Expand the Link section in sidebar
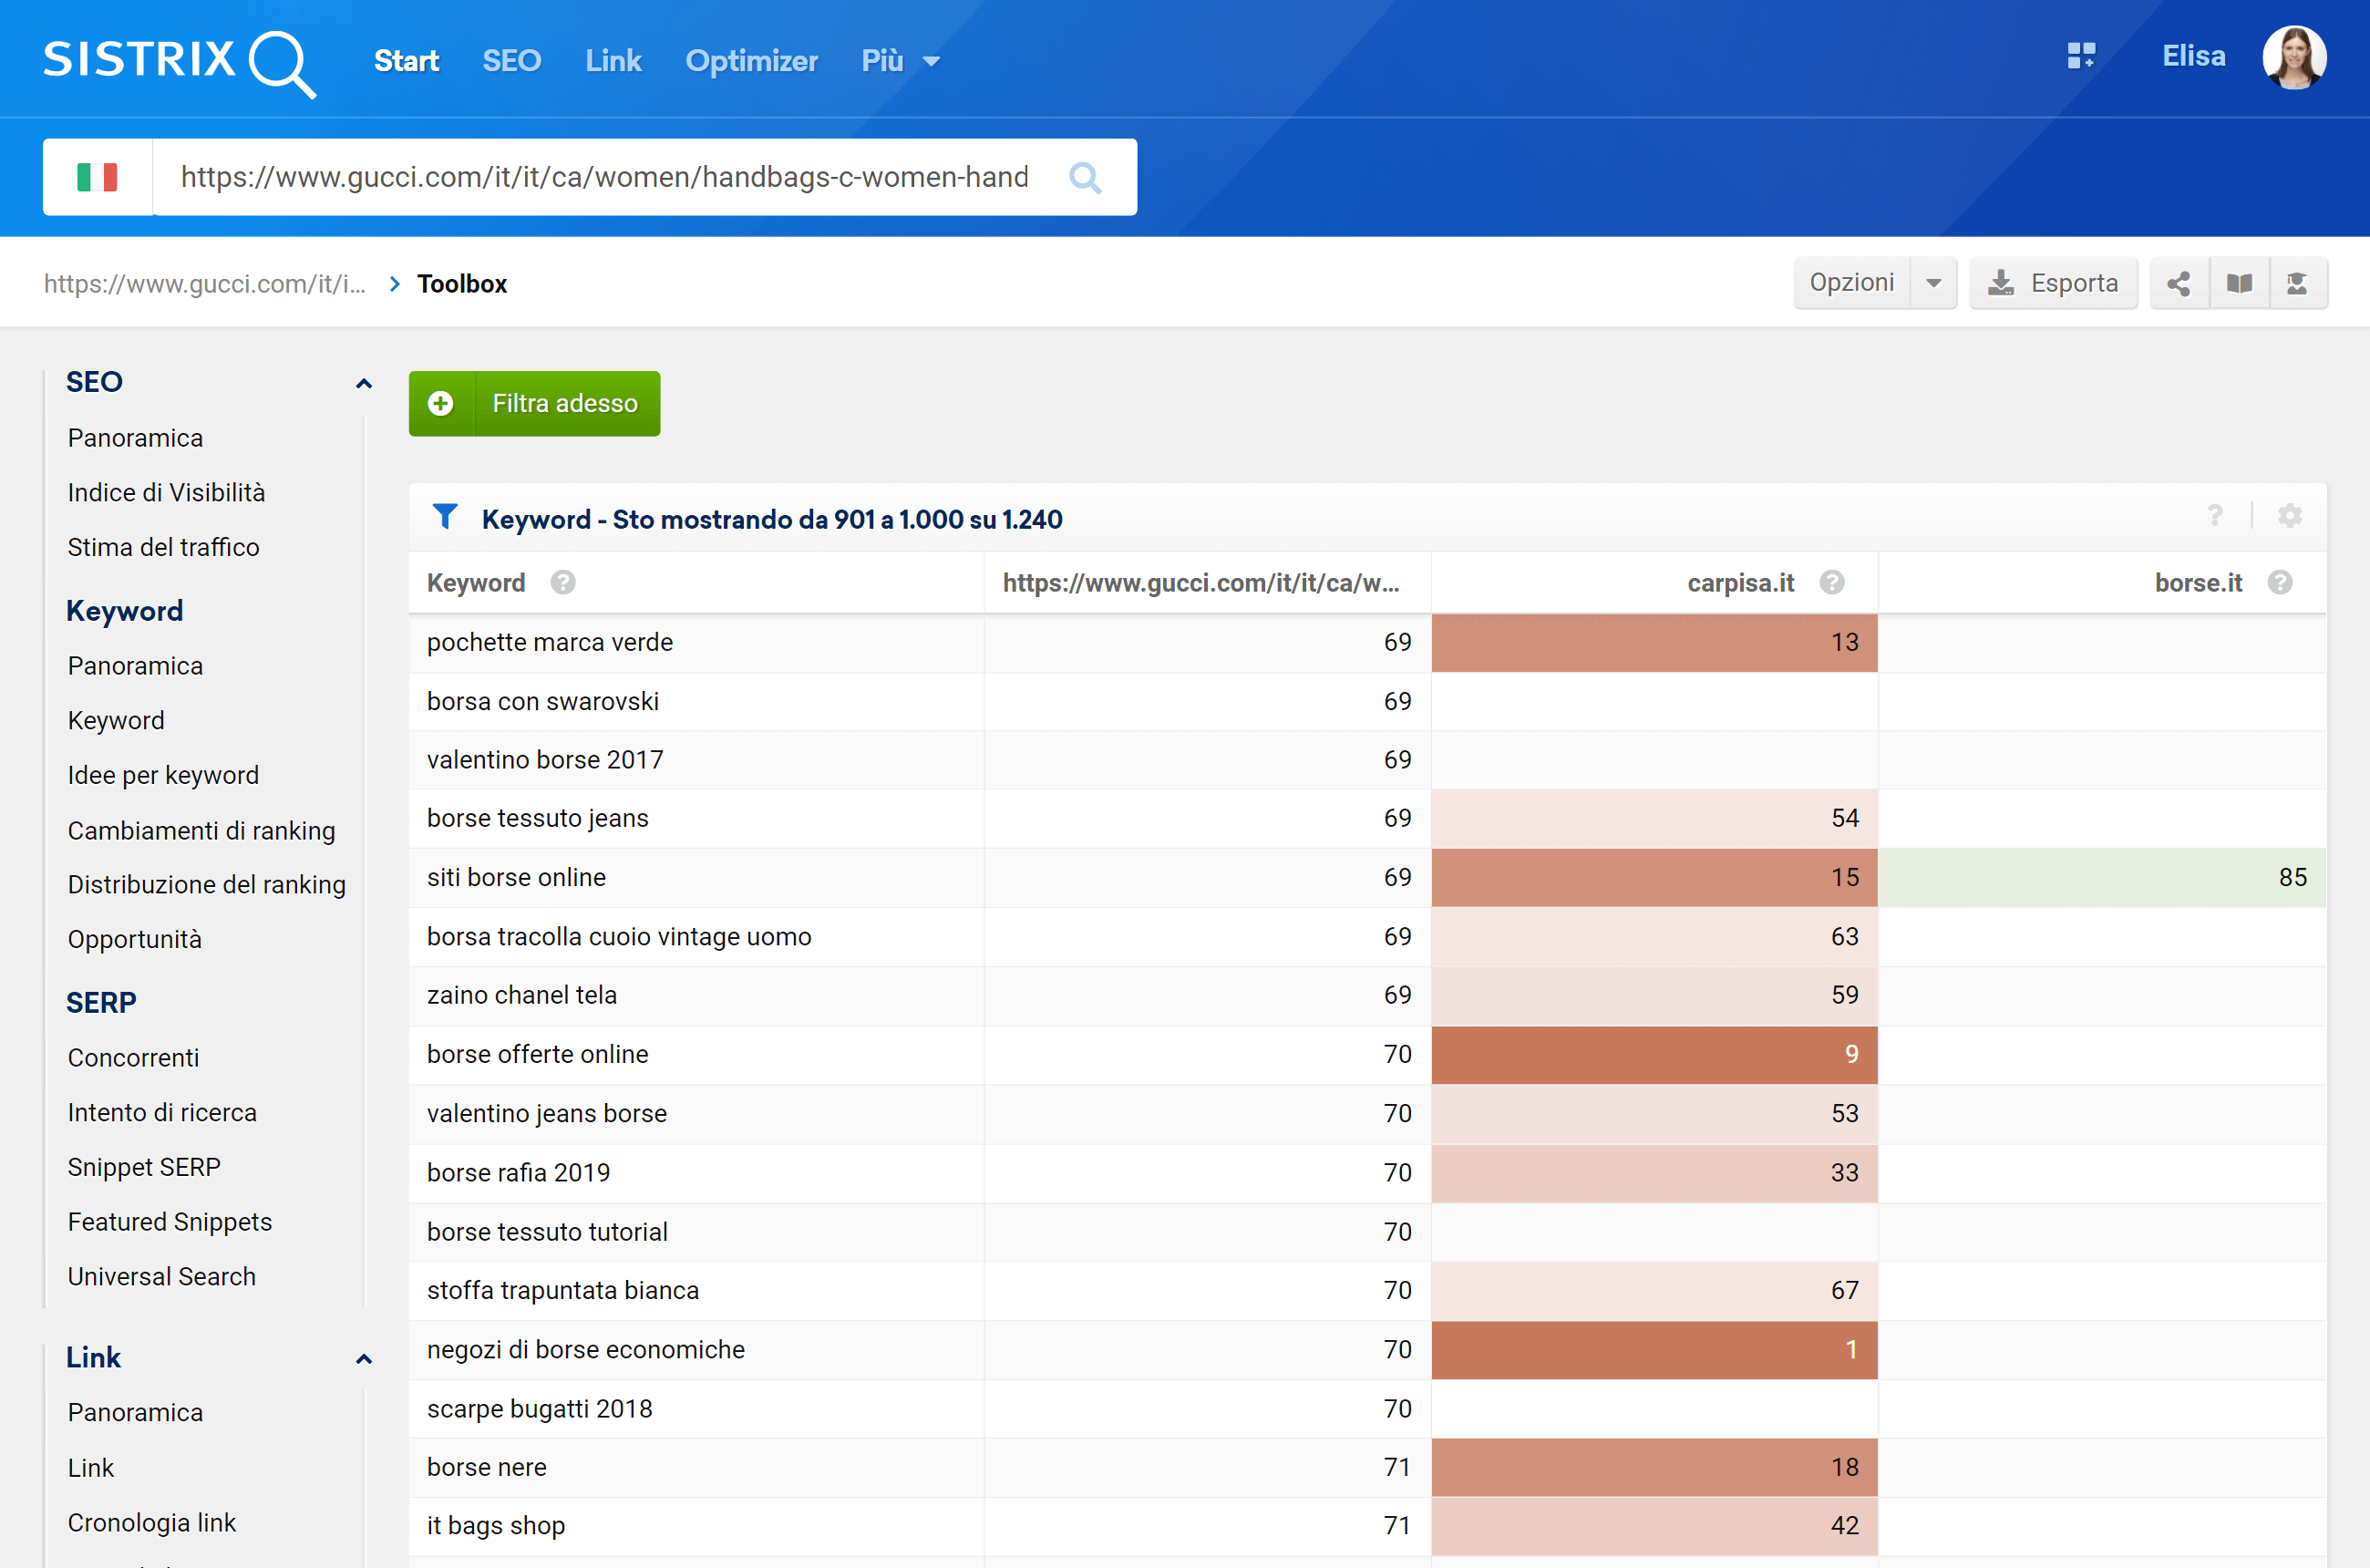The height and width of the screenshot is (1568, 2370). click(x=362, y=1358)
